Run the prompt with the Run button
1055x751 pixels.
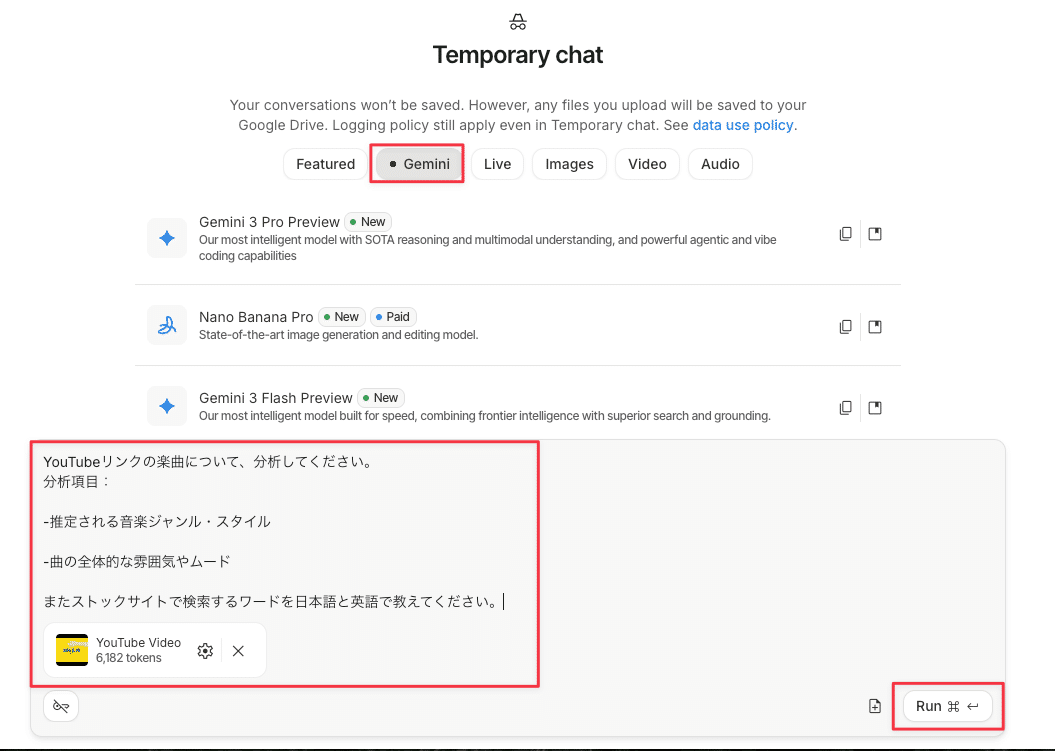[x=947, y=706]
